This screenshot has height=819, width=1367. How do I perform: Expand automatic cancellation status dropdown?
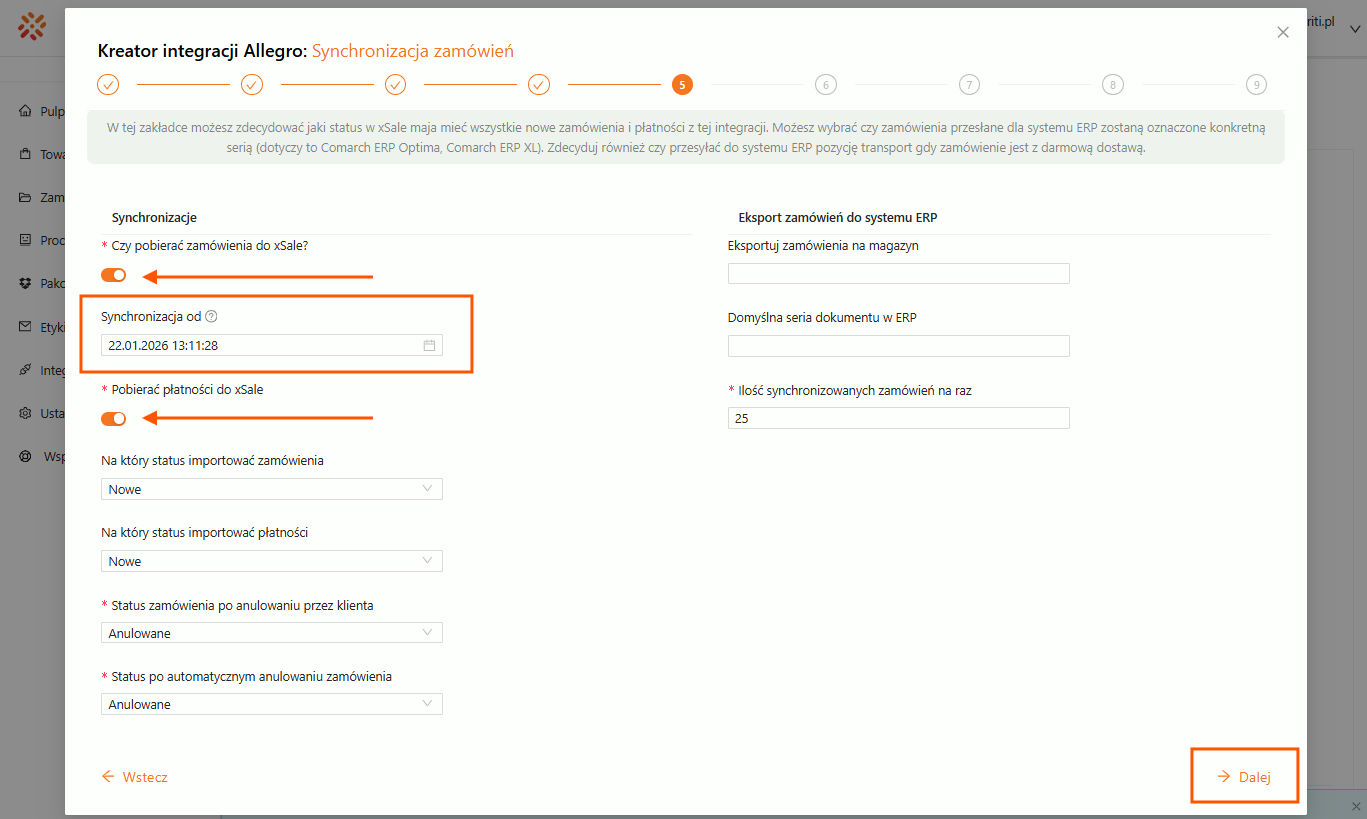(x=271, y=704)
